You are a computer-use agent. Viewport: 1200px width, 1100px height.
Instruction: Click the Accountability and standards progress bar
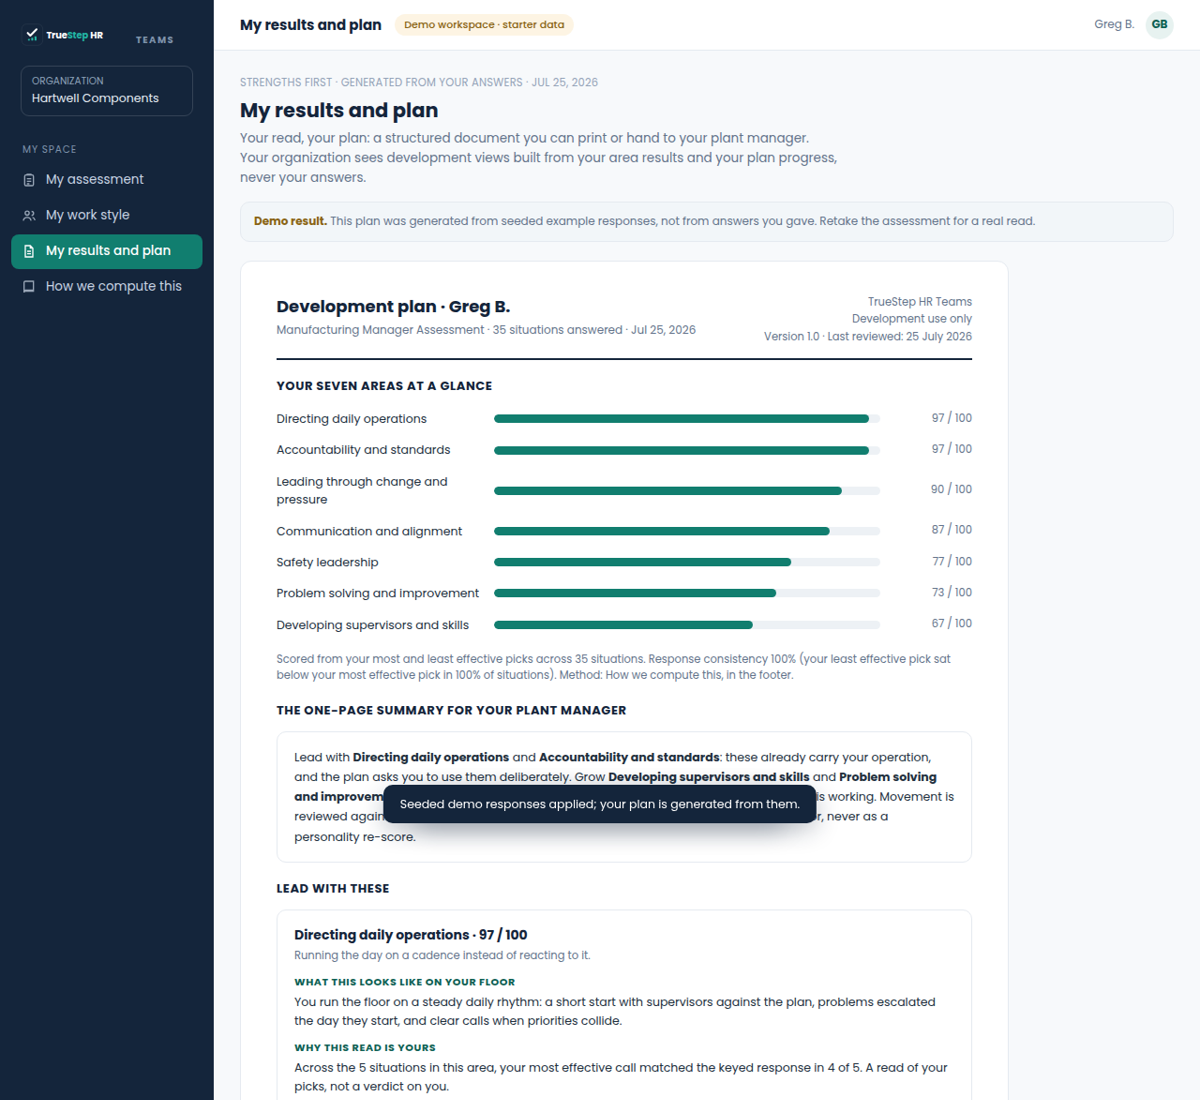click(687, 450)
